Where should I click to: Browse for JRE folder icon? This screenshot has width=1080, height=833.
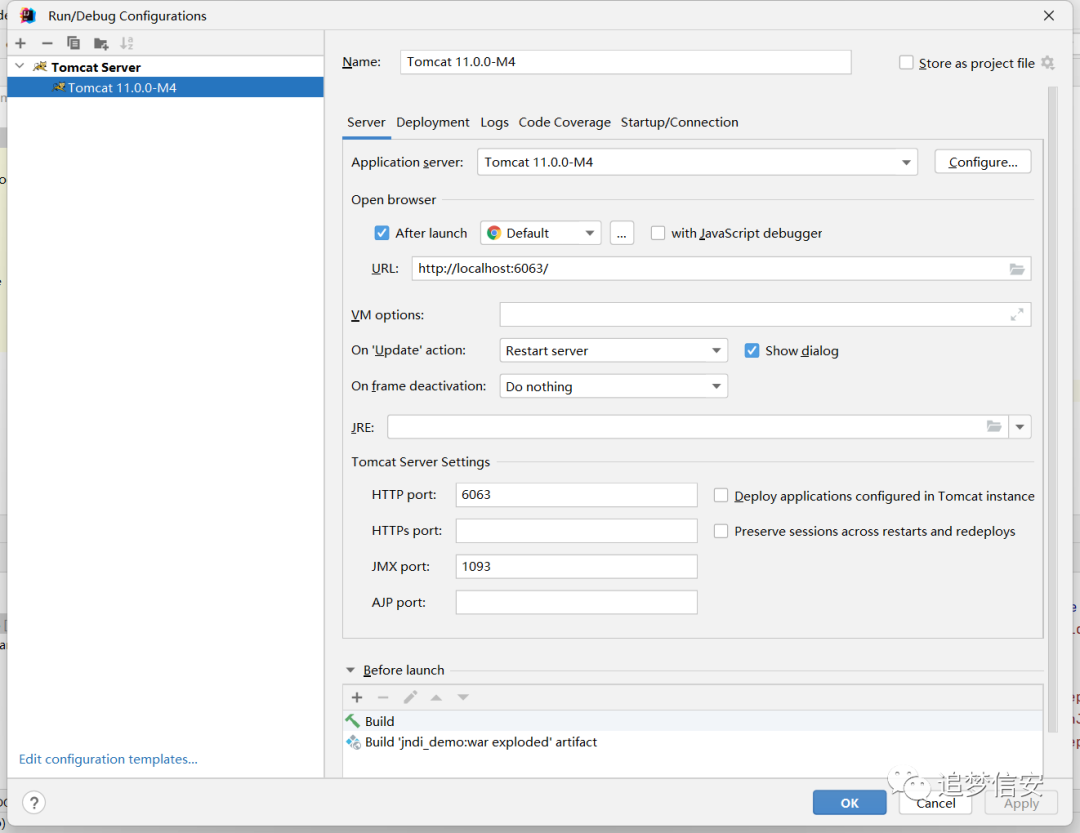click(x=993, y=426)
